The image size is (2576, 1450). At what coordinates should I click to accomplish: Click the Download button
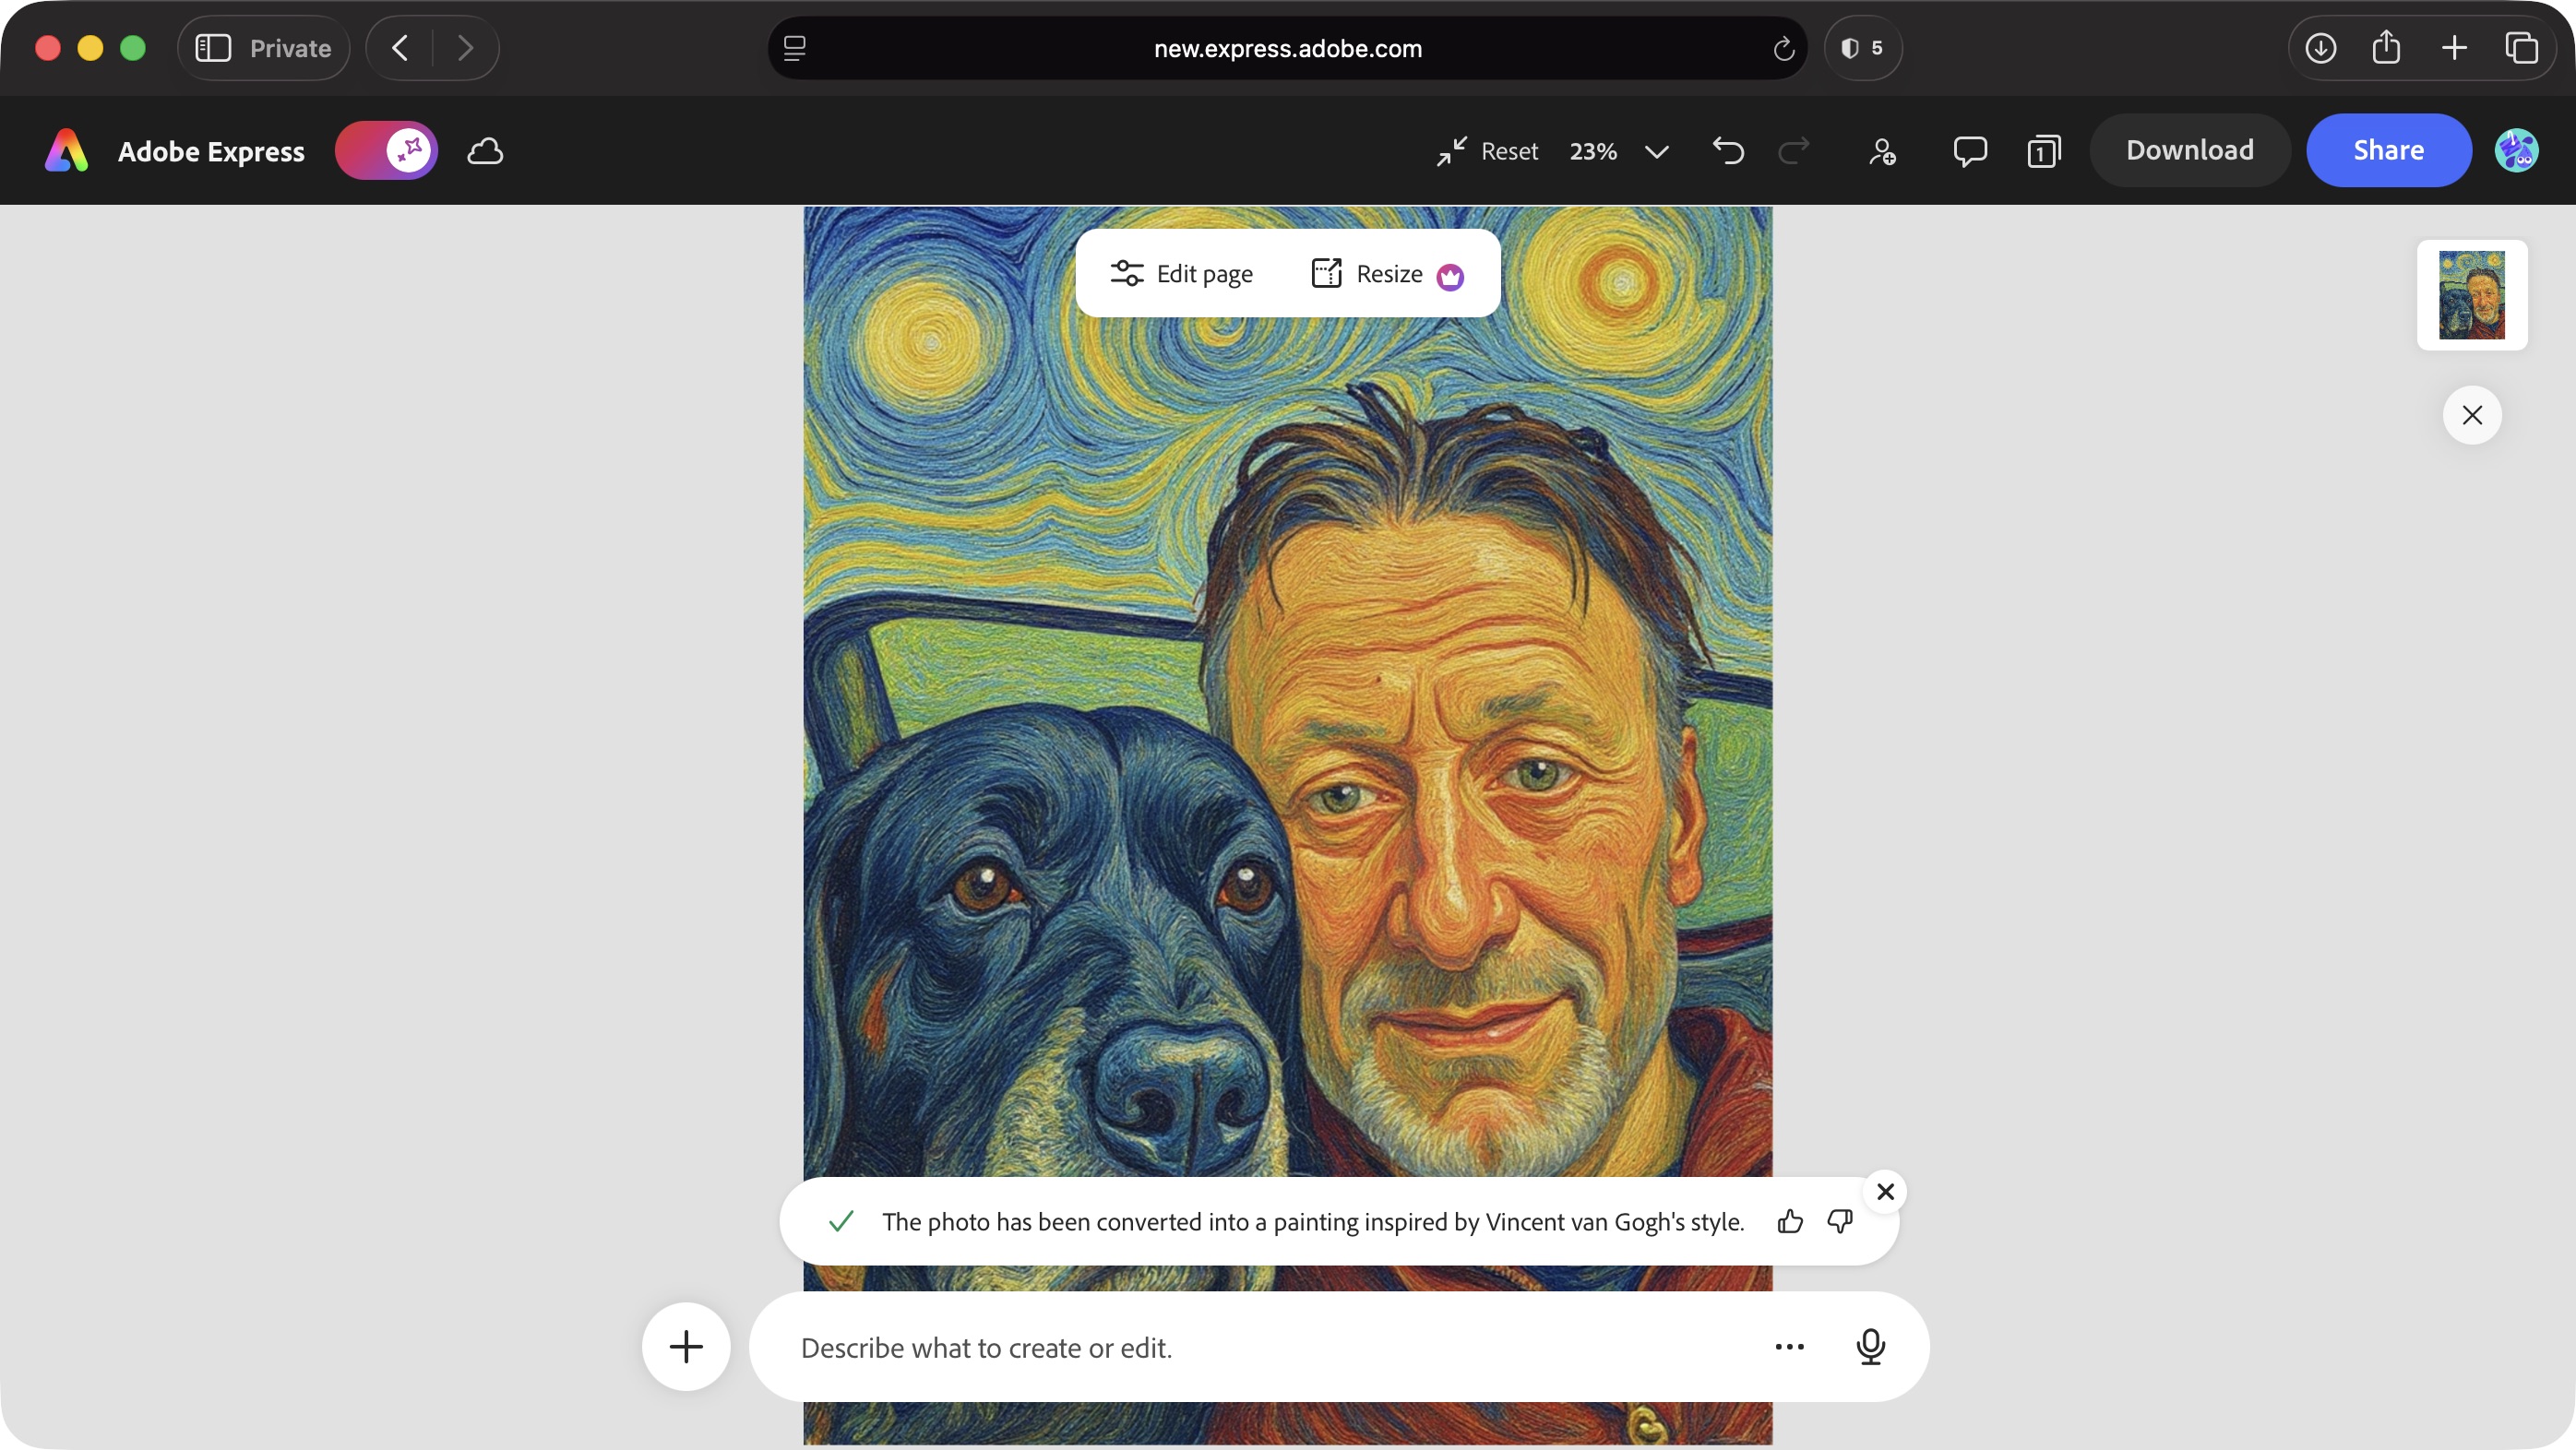coord(2190,150)
